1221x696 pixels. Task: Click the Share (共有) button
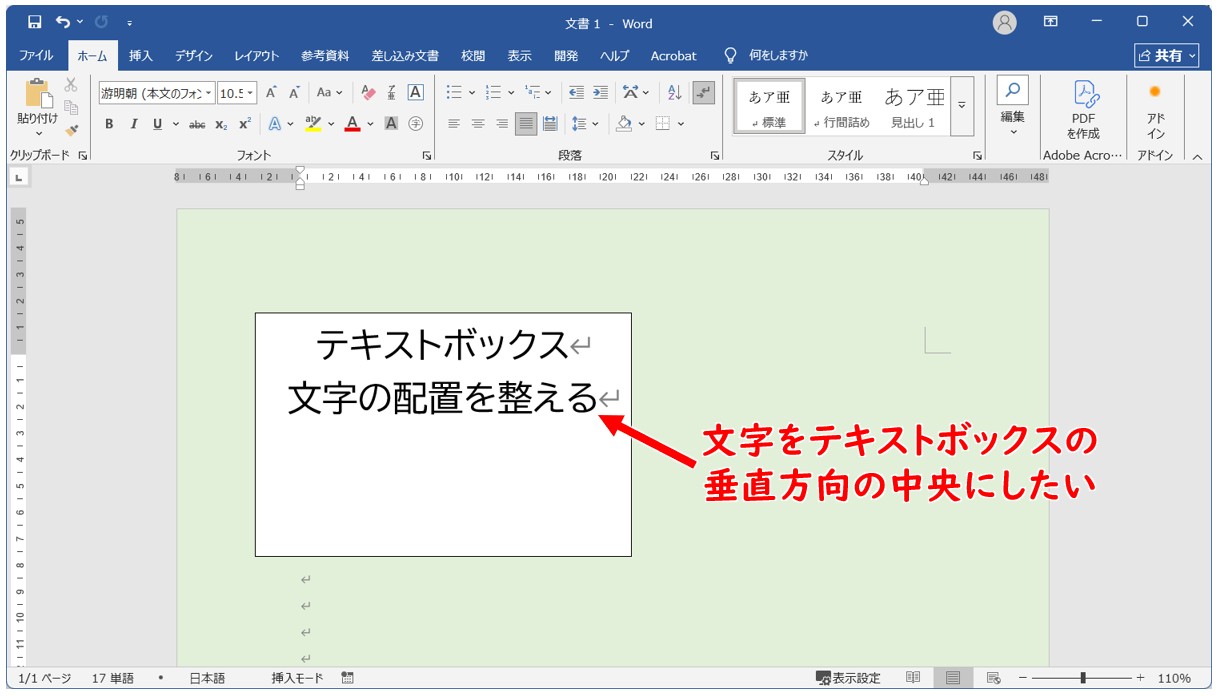1167,56
